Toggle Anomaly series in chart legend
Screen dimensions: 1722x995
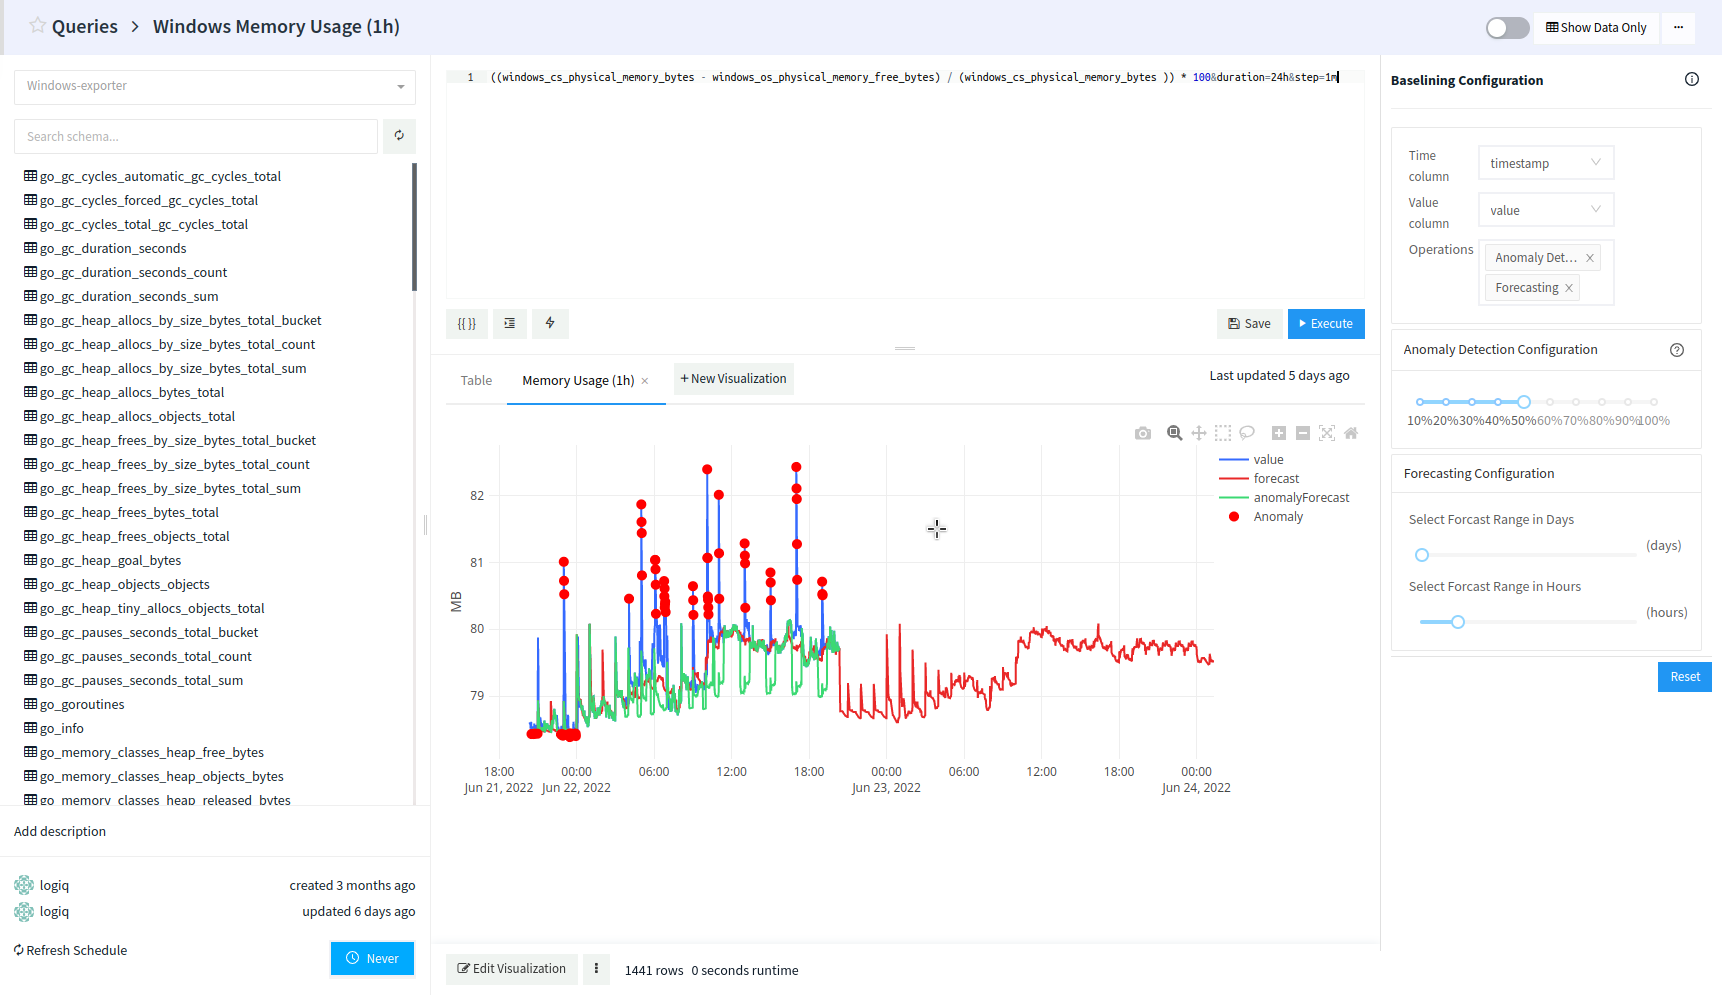(1277, 517)
